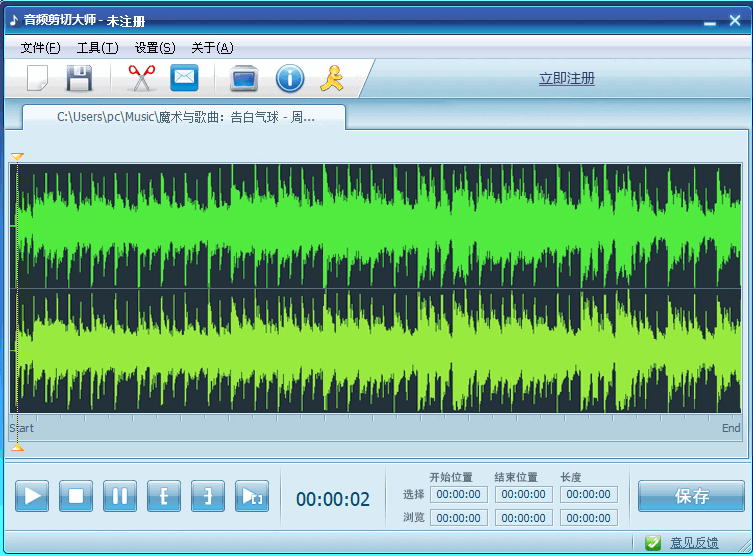Click the 选择 长度 time field
753x556 pixels.
(588, 494)
